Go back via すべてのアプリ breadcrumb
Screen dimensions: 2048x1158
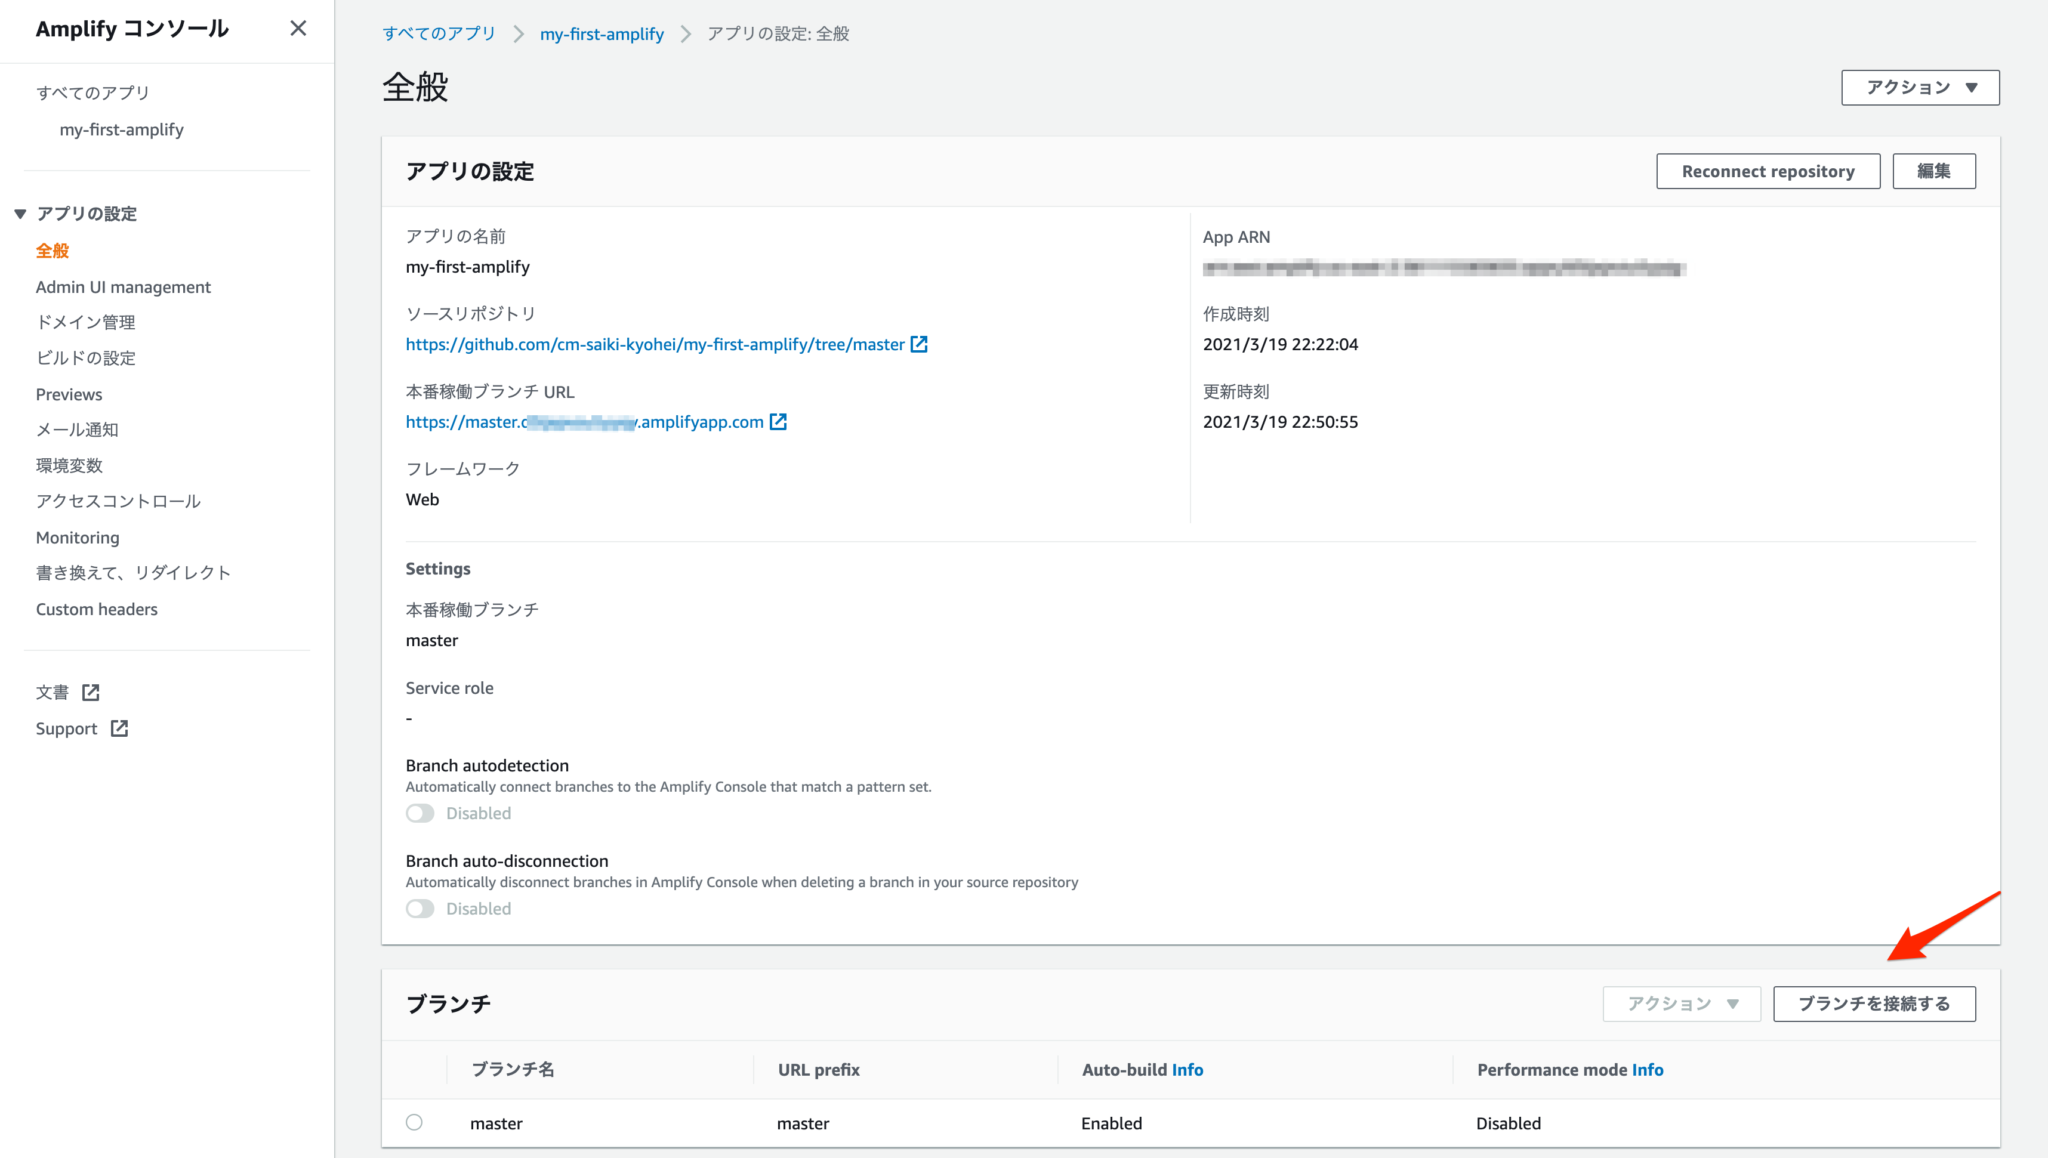pos(438,33)
